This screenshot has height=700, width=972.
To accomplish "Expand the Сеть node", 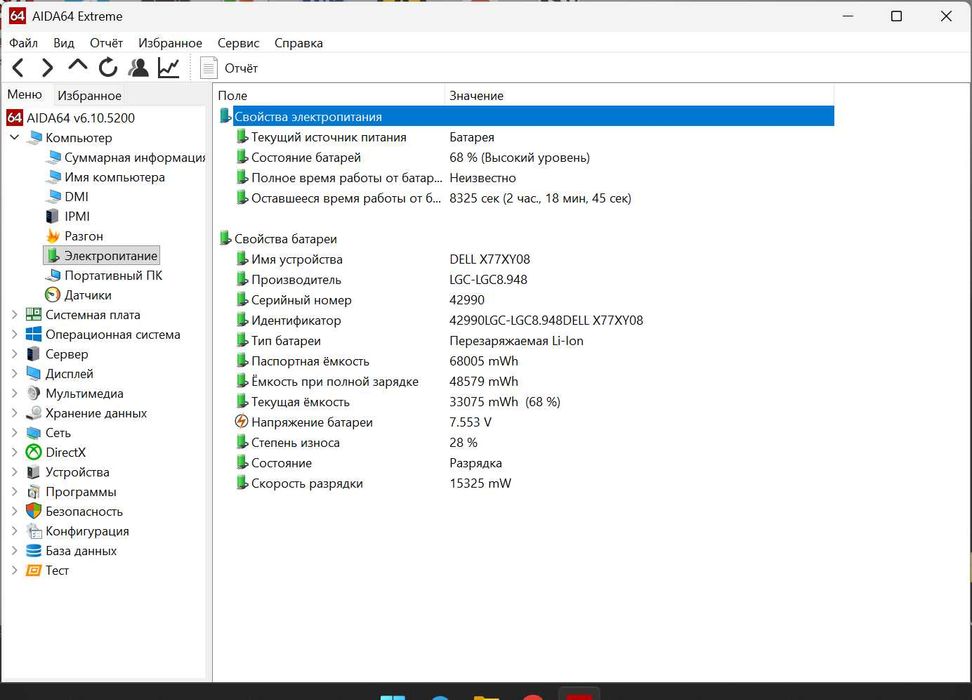I will (14, 433).
